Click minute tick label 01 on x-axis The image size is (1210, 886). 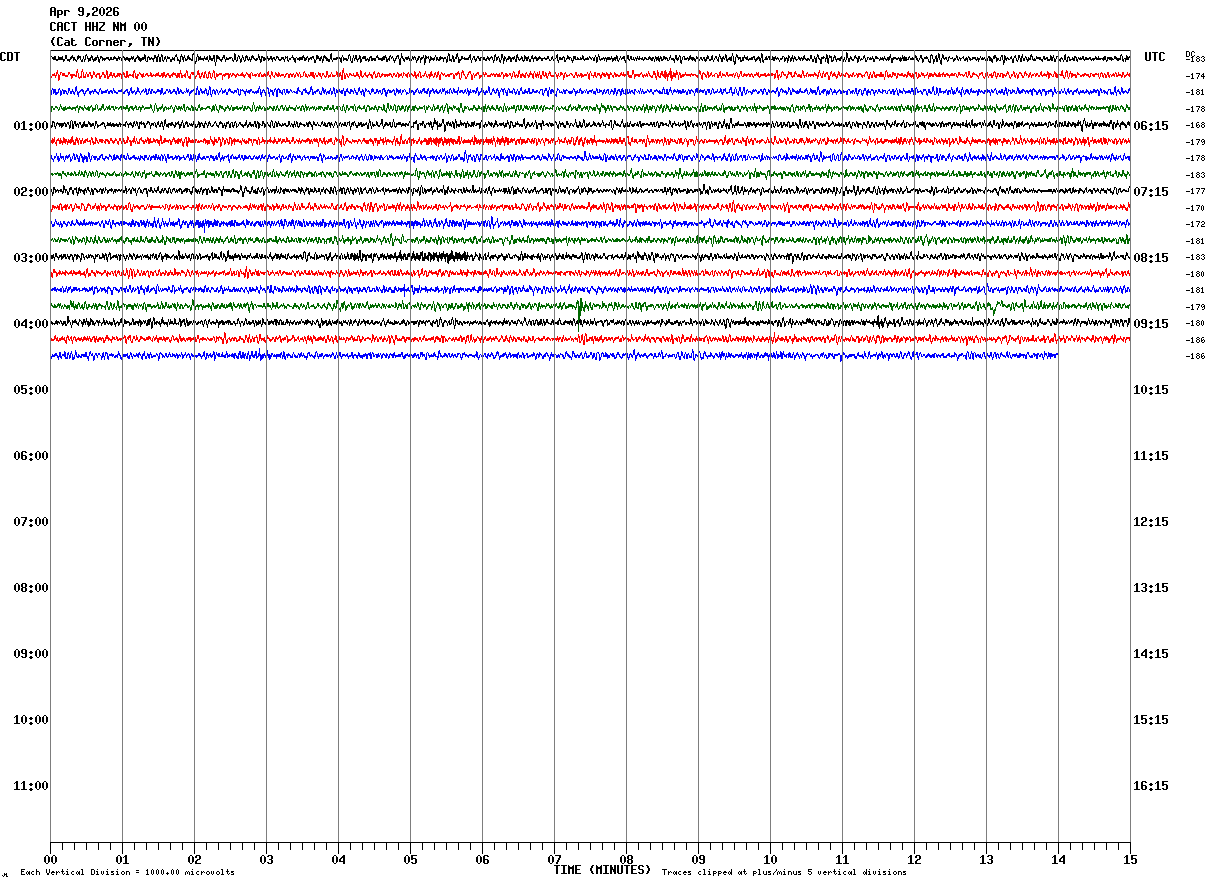point(122,859)
